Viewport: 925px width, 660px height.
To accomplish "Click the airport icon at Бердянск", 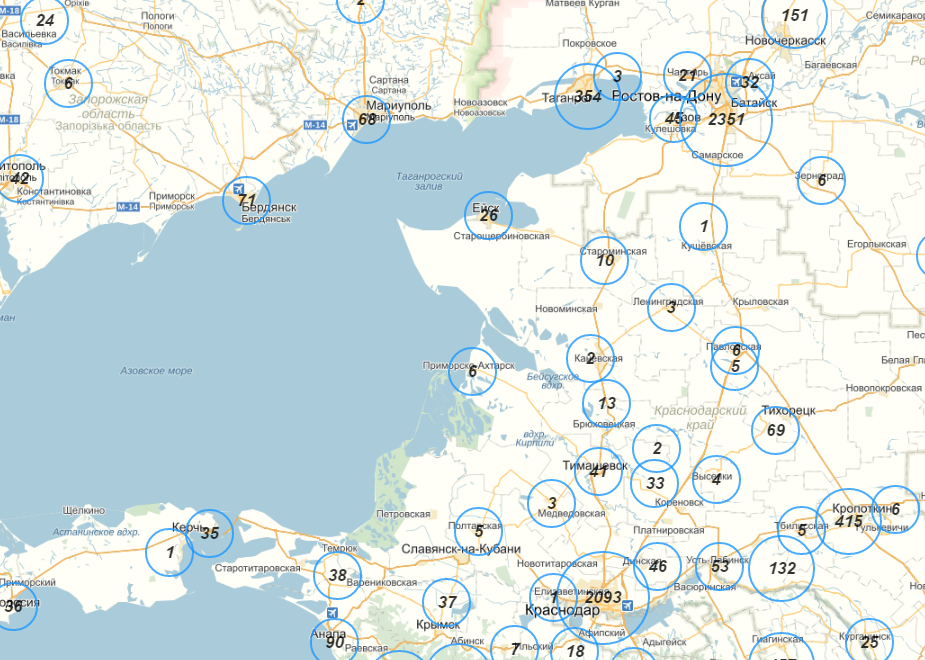I will tap(238, 189).
